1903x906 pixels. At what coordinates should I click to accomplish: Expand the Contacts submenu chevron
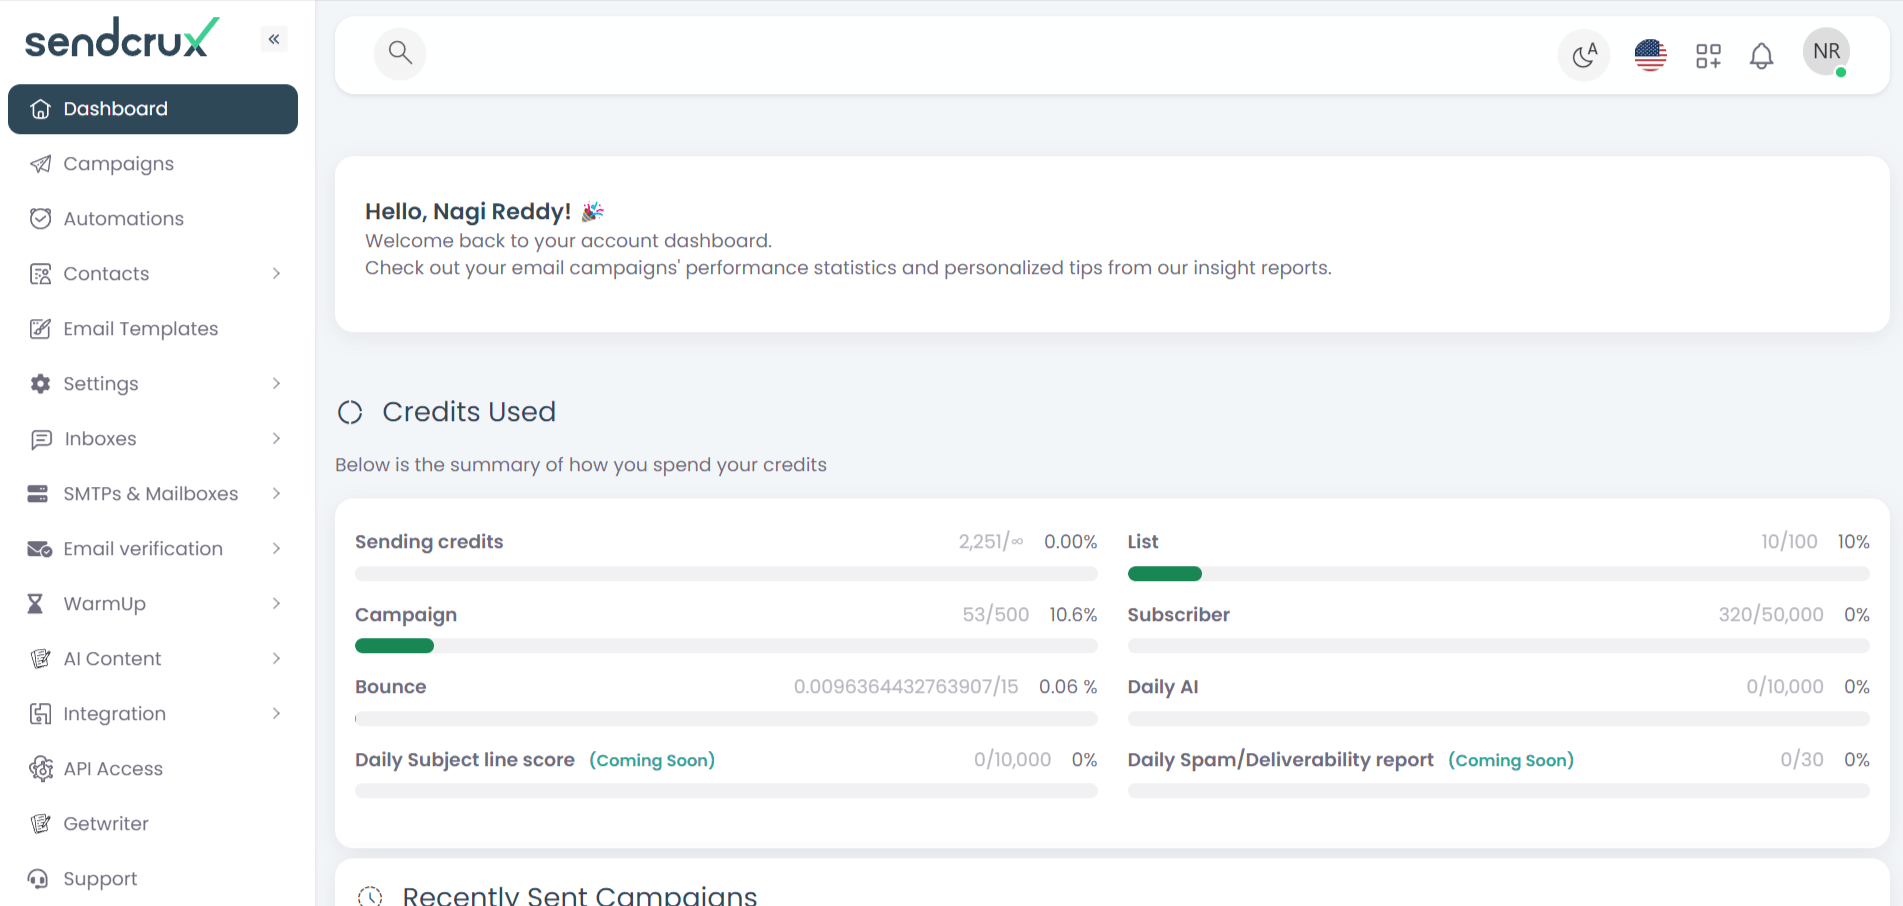(x=277, y=274)
